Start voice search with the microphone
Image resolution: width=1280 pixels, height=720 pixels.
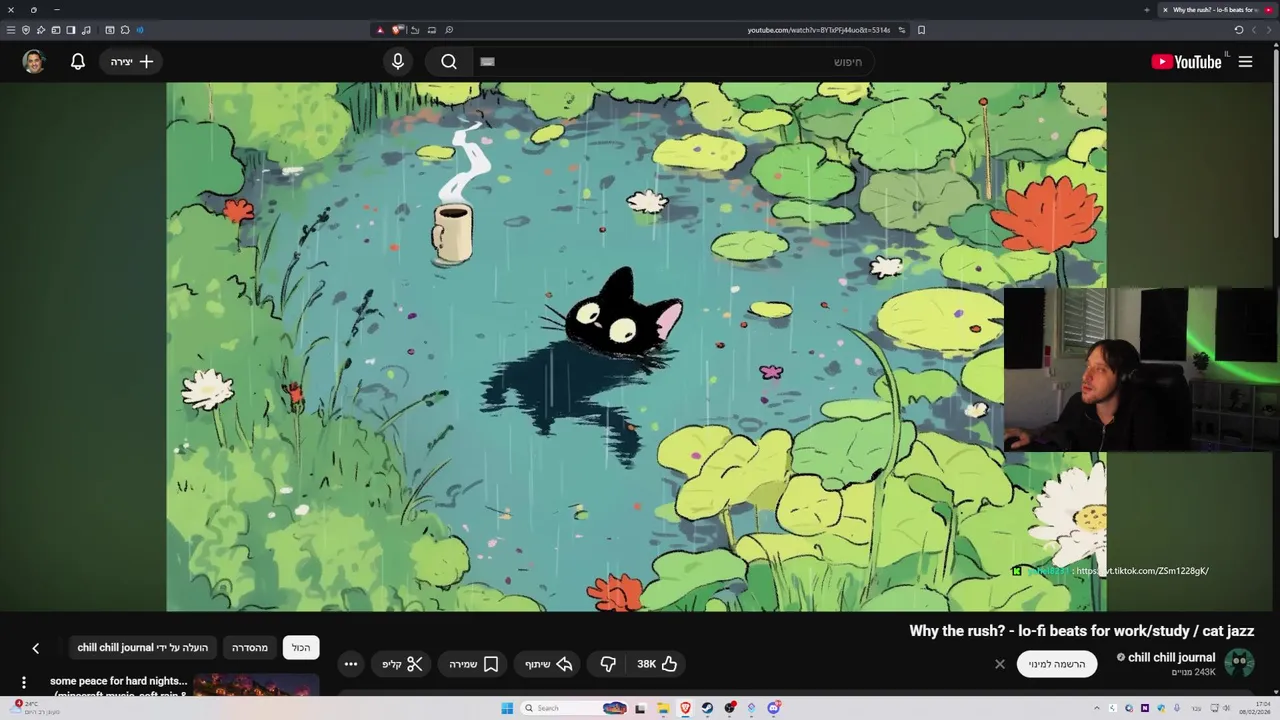tap(398, 62)
